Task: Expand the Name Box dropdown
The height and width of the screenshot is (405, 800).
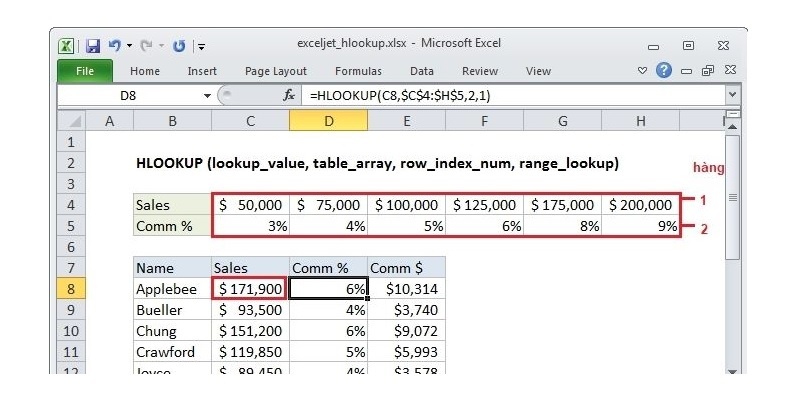Action: click(207, 95)
